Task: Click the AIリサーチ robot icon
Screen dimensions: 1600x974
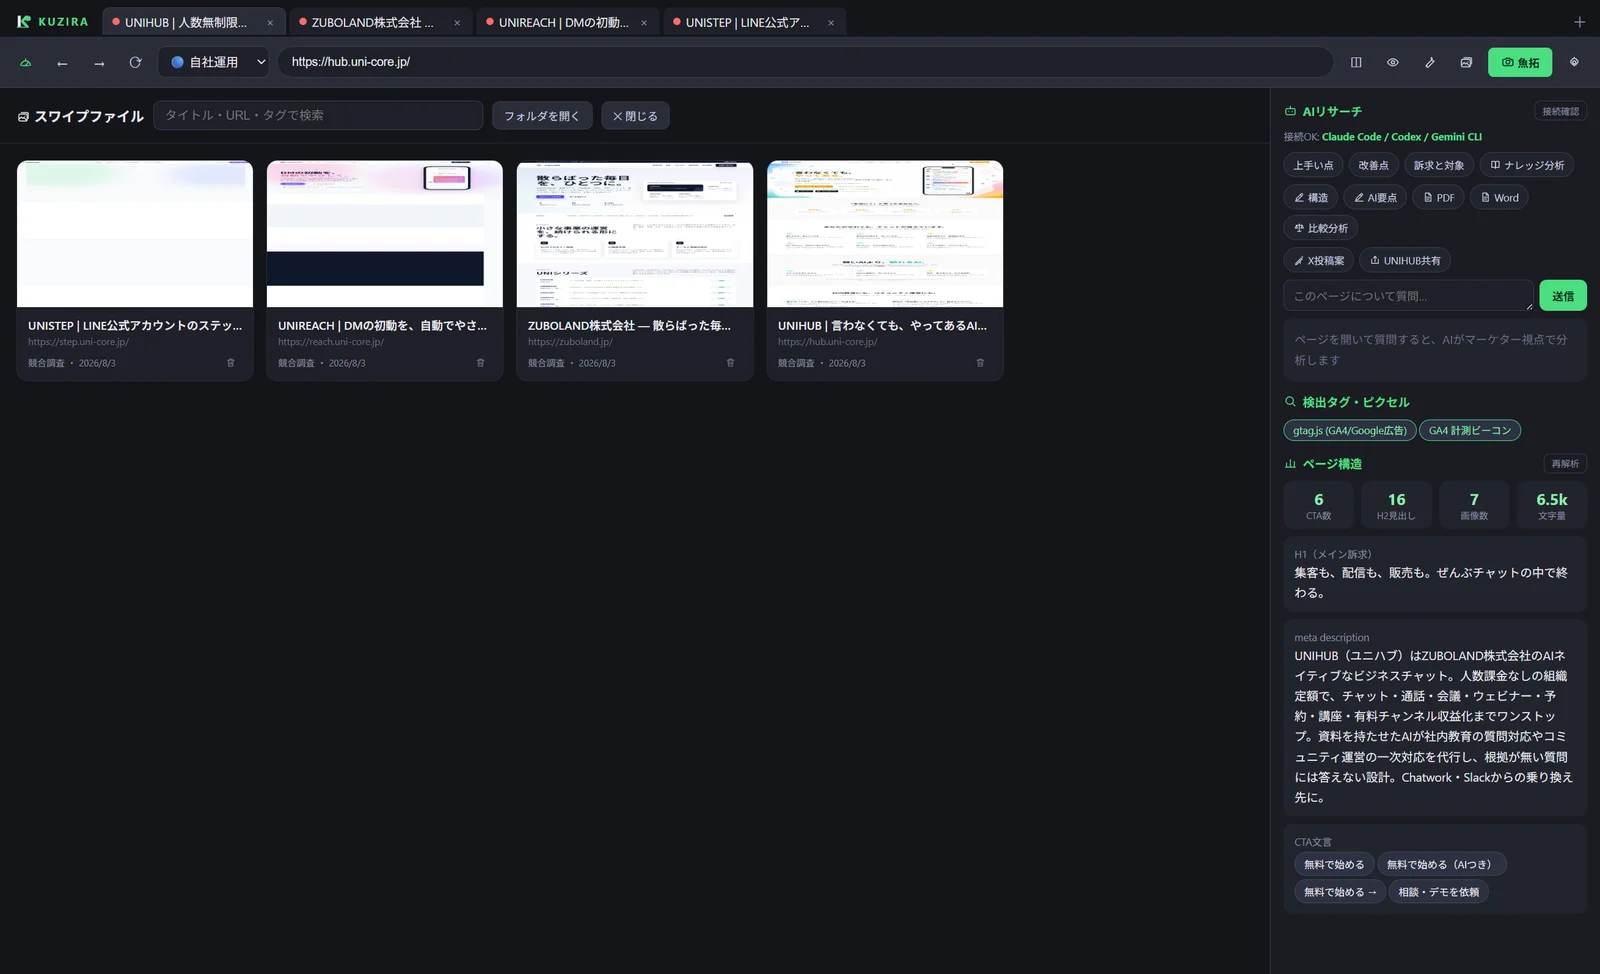Action: (x=1291, y=111)
